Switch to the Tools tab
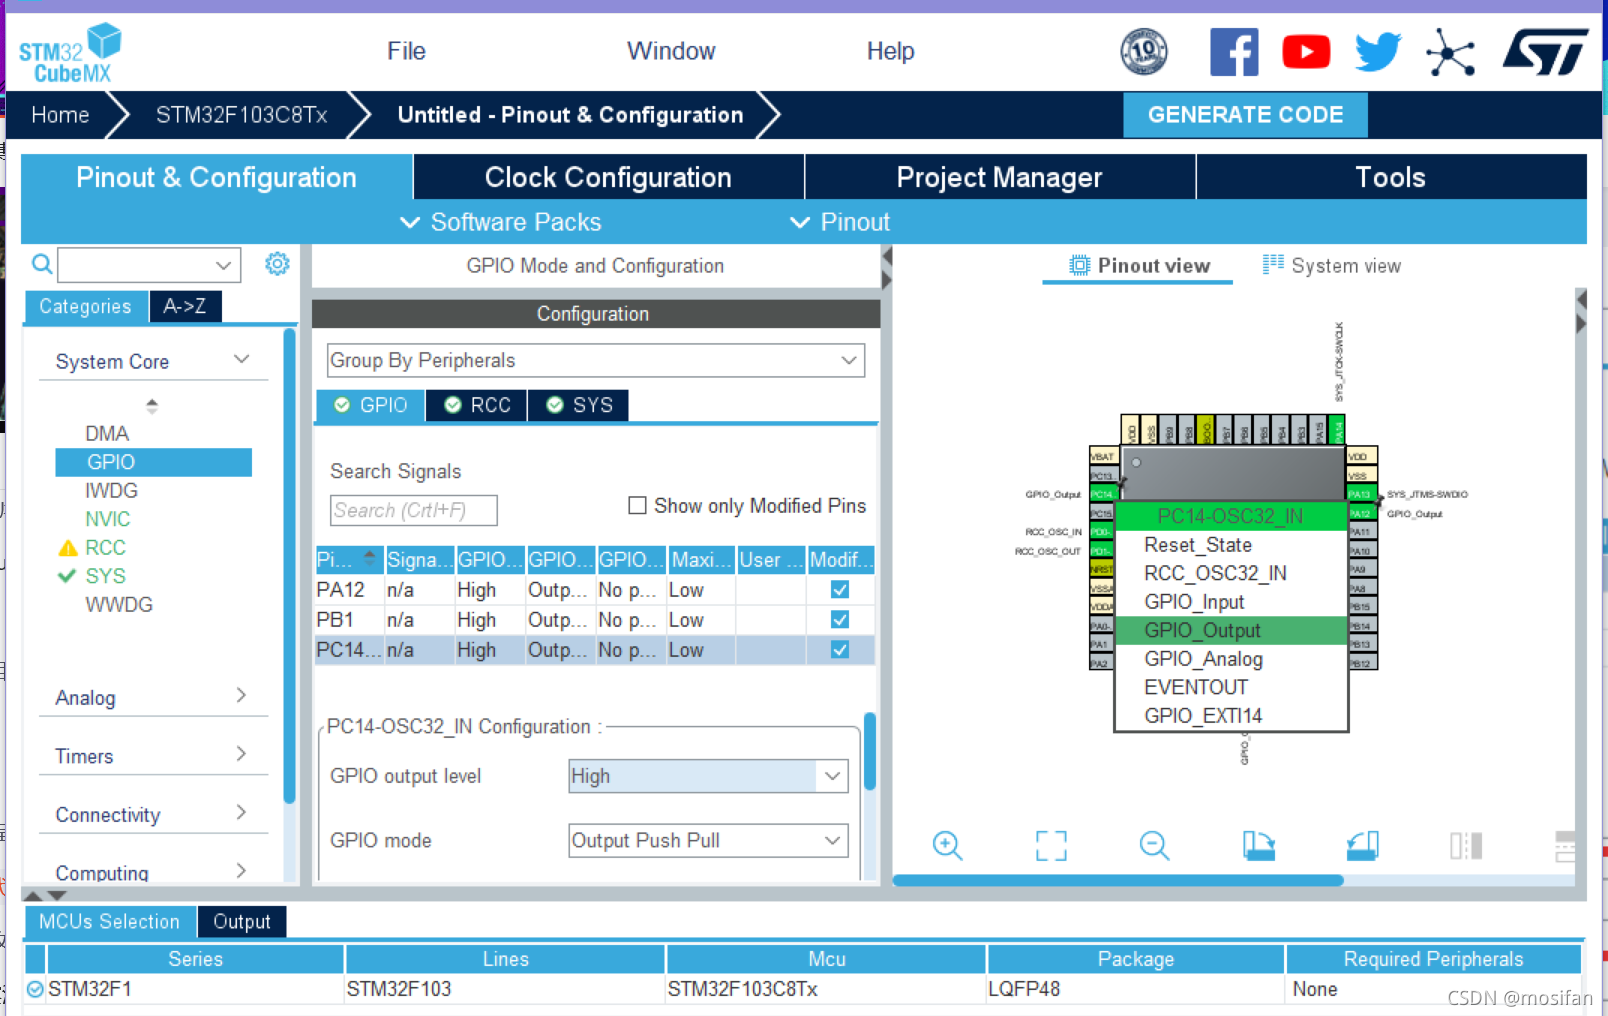The image size is (1608, 1016). pyautogui.click(x=1390, y=177)
